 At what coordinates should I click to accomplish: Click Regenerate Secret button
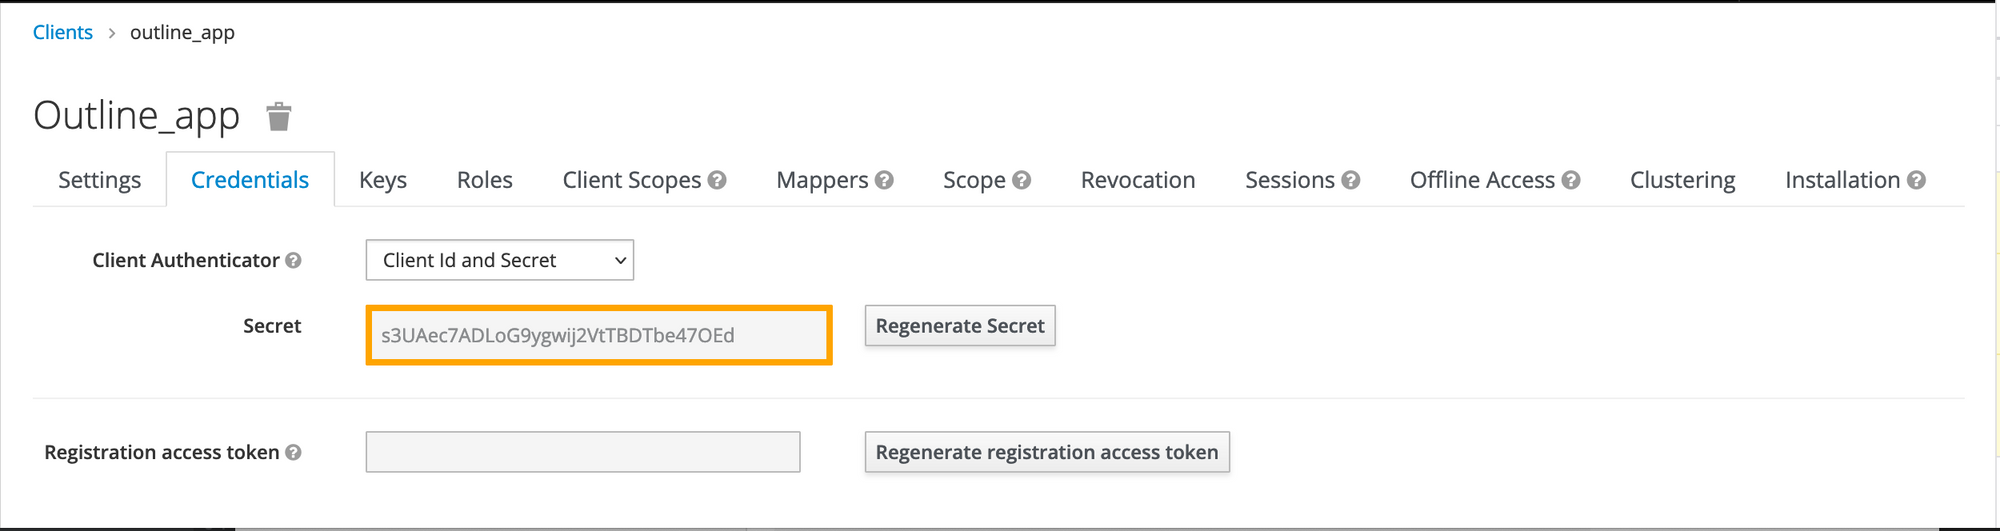[x=960, y=326]
